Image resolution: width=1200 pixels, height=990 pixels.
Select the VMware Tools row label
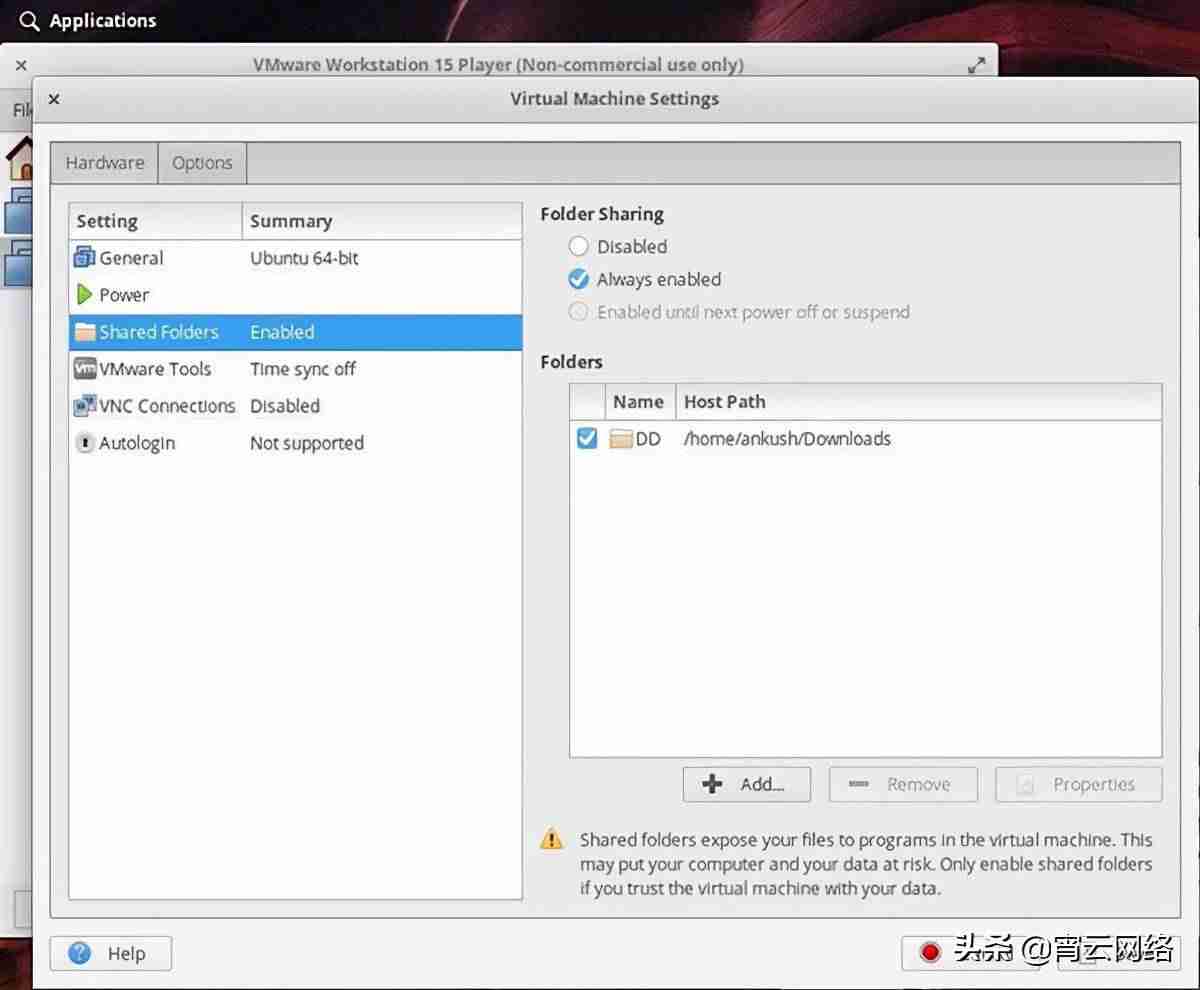point(155,369)
